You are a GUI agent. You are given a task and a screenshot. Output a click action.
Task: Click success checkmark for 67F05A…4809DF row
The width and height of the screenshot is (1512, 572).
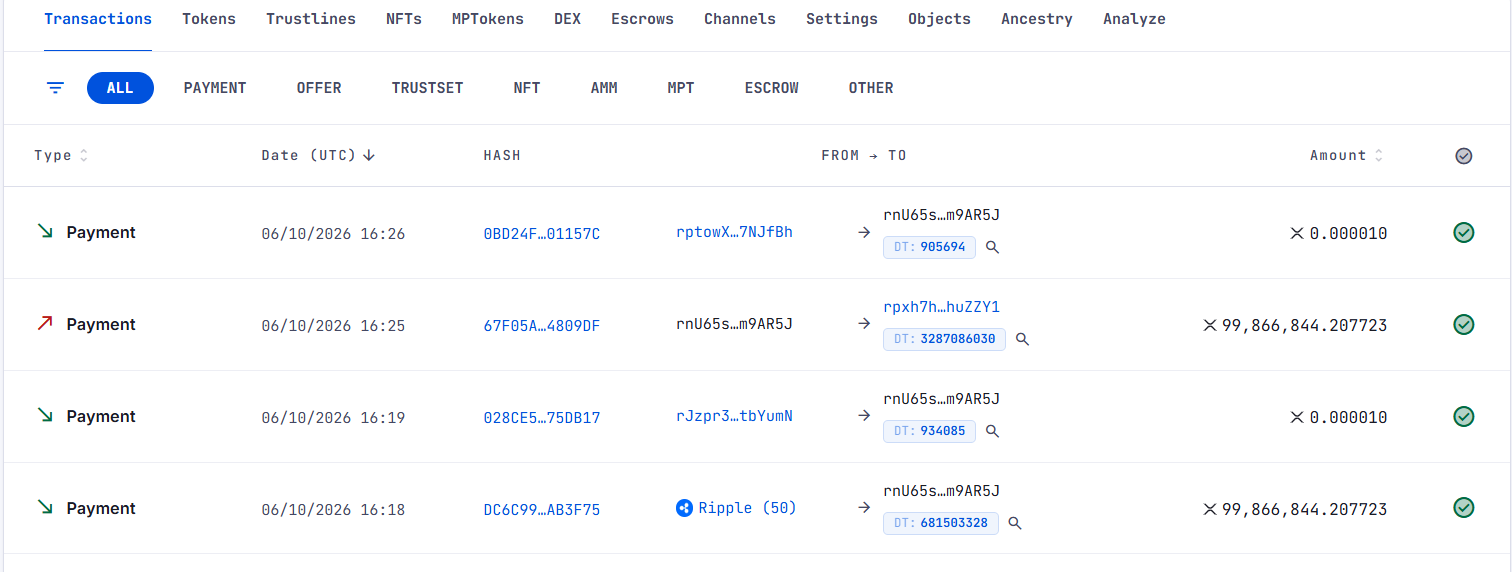1463,325
